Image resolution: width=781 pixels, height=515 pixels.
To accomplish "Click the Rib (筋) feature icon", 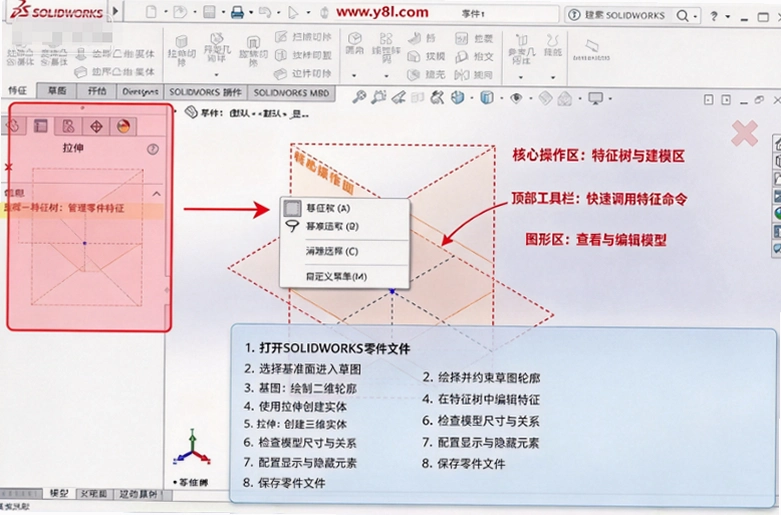I will coord(422,38).
